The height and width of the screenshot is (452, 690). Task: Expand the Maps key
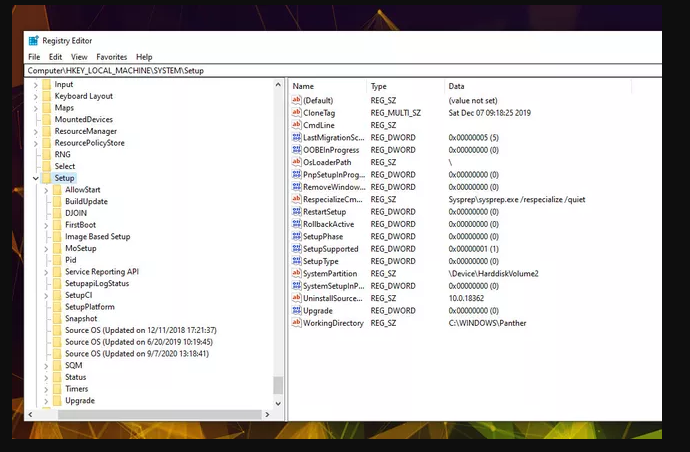click(36, 108)
